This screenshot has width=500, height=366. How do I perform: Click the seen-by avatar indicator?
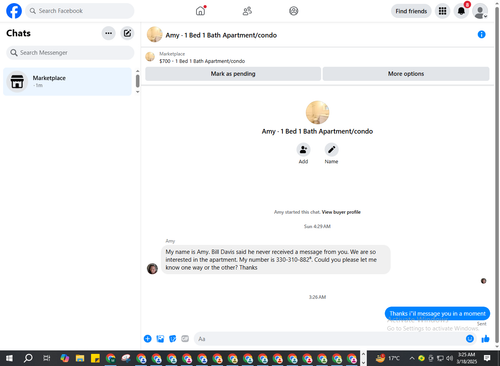click(483, 281)
